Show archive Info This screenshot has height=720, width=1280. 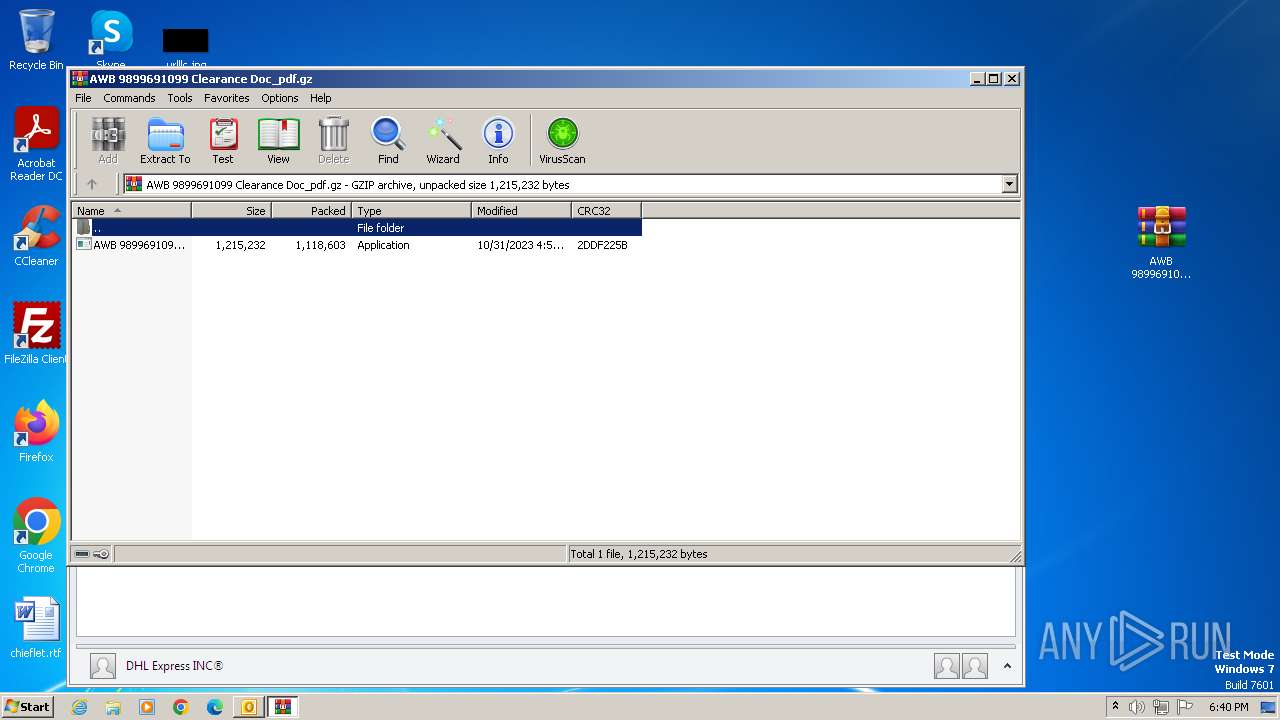point(498,141)
